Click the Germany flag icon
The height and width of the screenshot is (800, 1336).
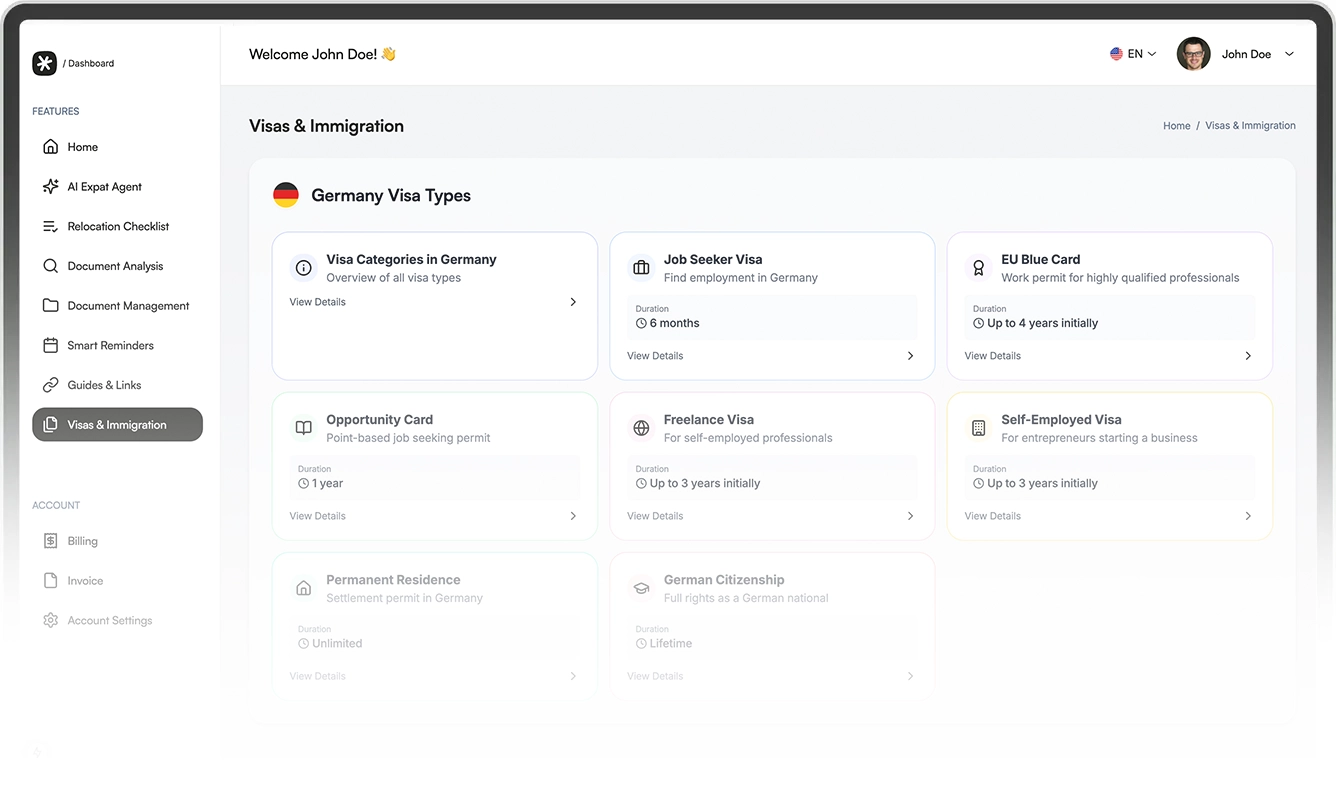(286, 195)
